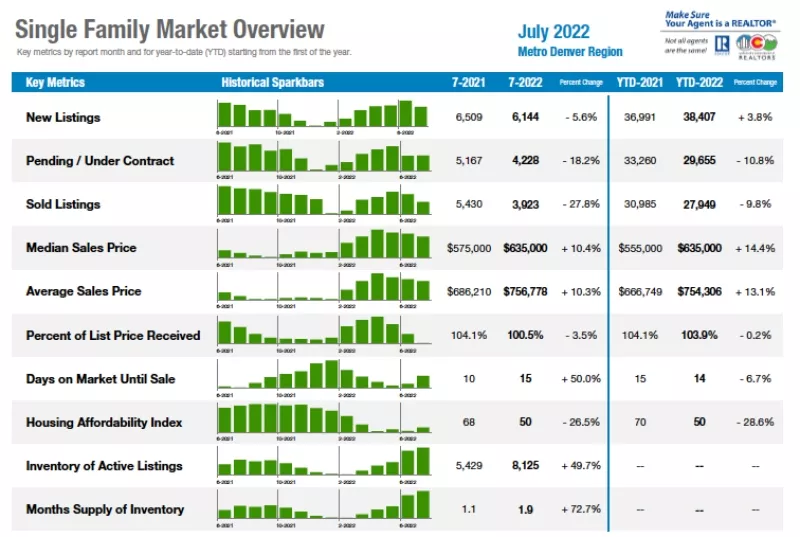Click the Percent of List Price Received label
Viewport: 800px width, 537px height.
(x=113, y=335)
